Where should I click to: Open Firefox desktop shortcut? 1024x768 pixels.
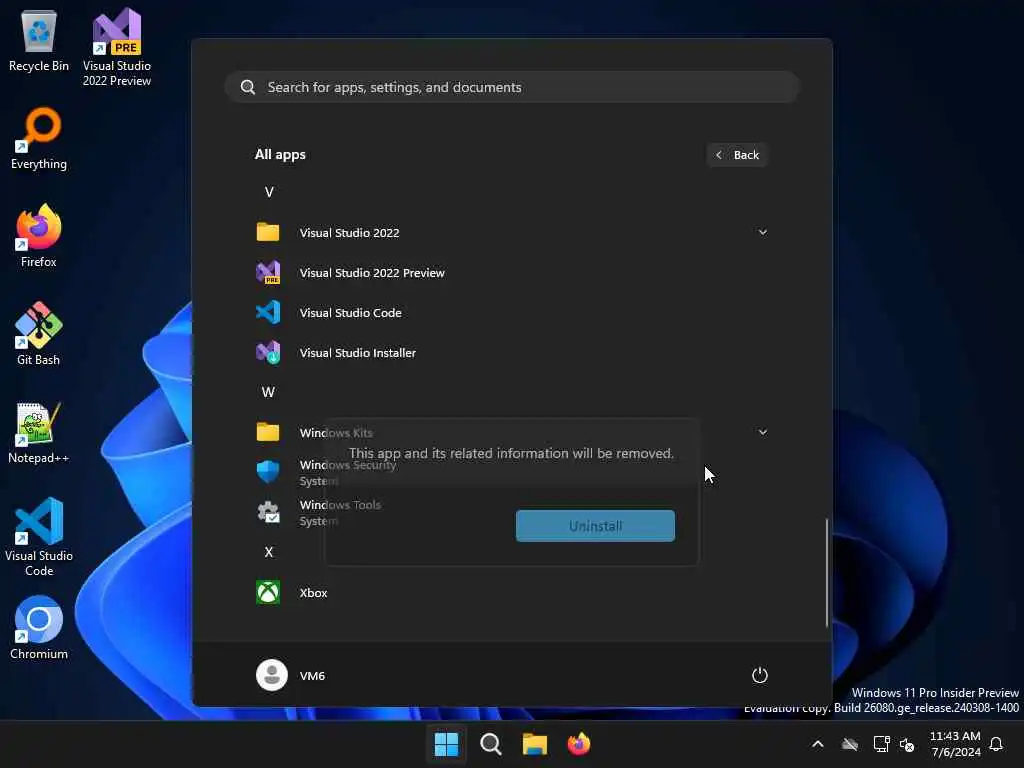(39, 236)
